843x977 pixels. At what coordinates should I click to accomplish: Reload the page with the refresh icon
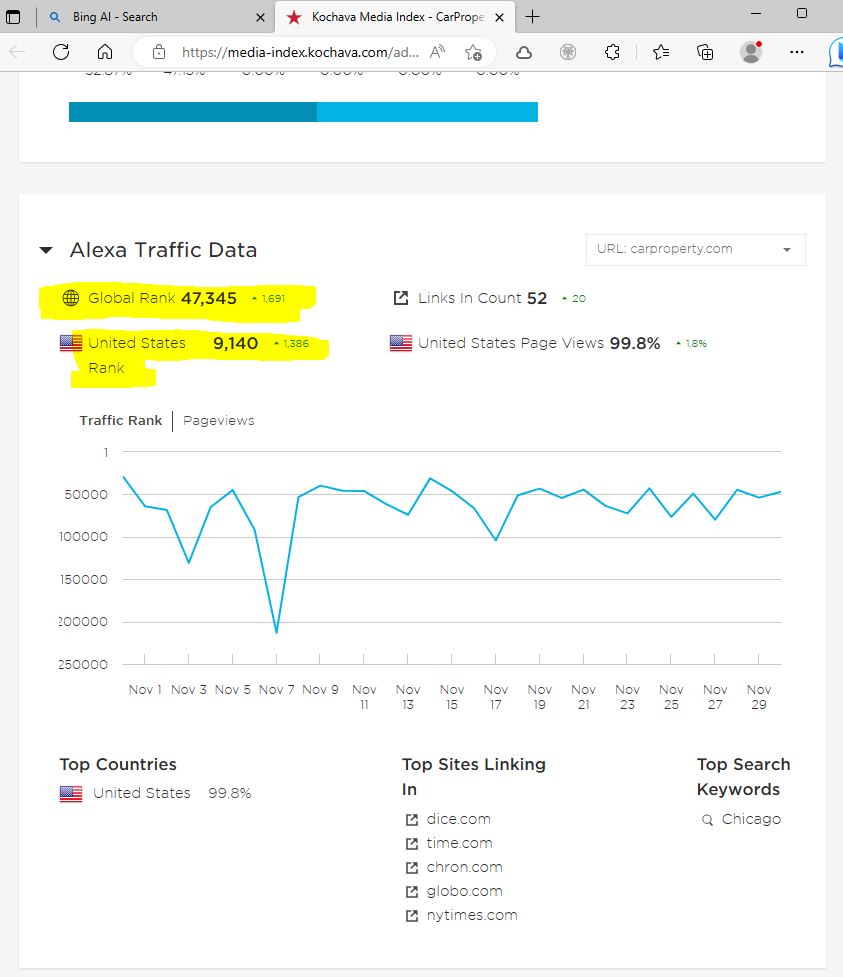point(61,52)
